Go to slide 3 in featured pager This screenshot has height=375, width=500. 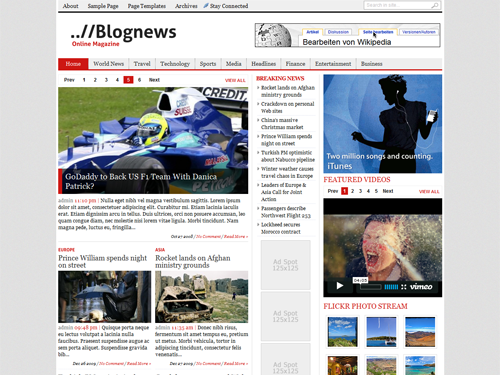pyautogui.click(x=106, y=80)
